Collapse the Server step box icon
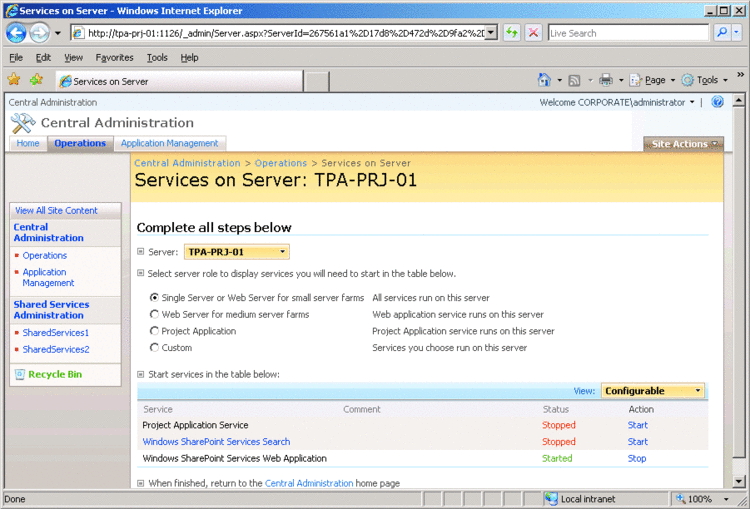This screenshot has width=750, height=509. click(141, 252)
